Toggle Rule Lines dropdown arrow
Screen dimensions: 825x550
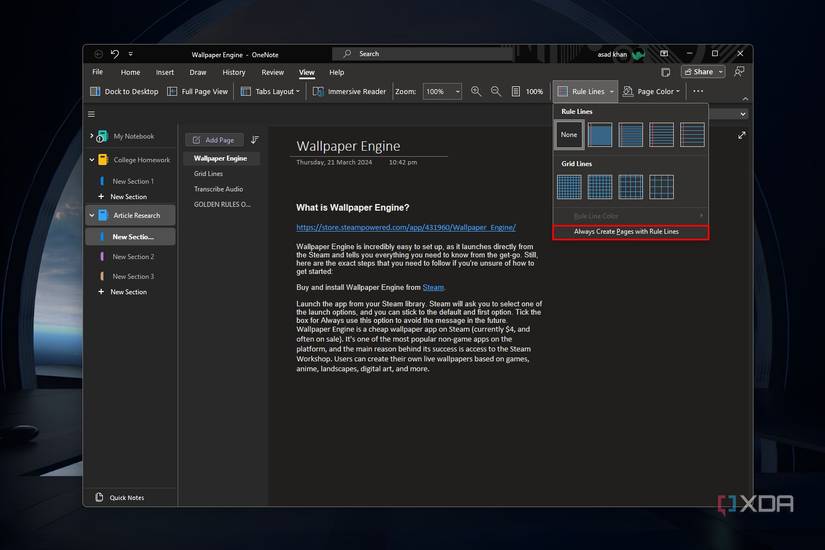[611, 92]
